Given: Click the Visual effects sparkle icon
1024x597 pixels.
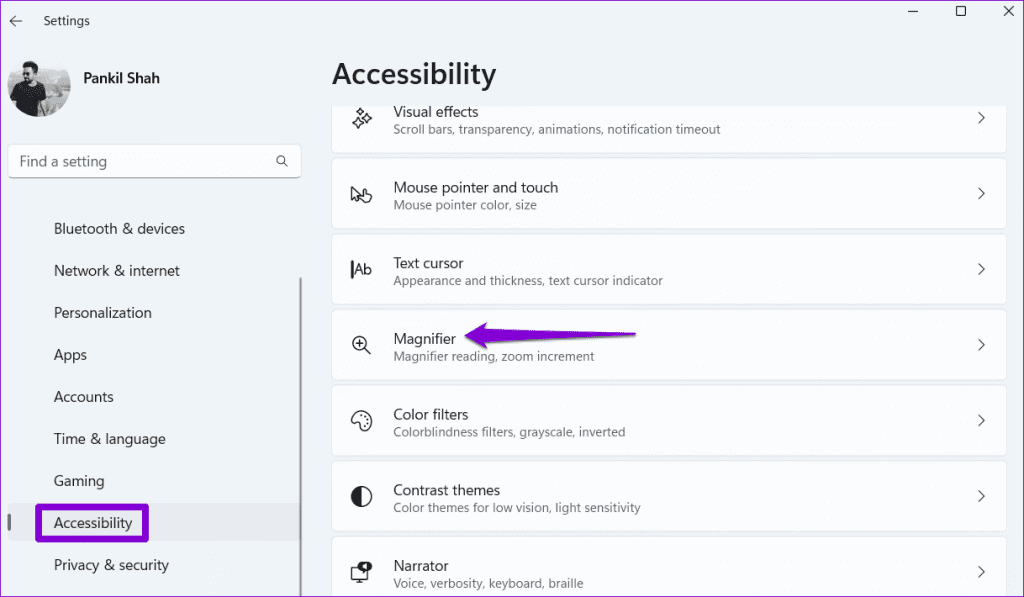Looking at the screenshot, I should (361, 119).
